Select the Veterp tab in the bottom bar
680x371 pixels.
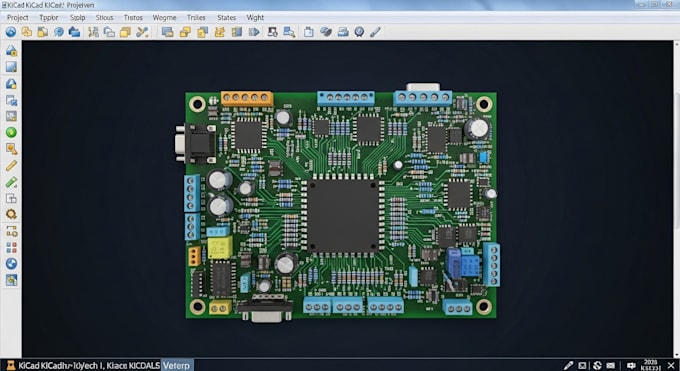tap(177, 365)
